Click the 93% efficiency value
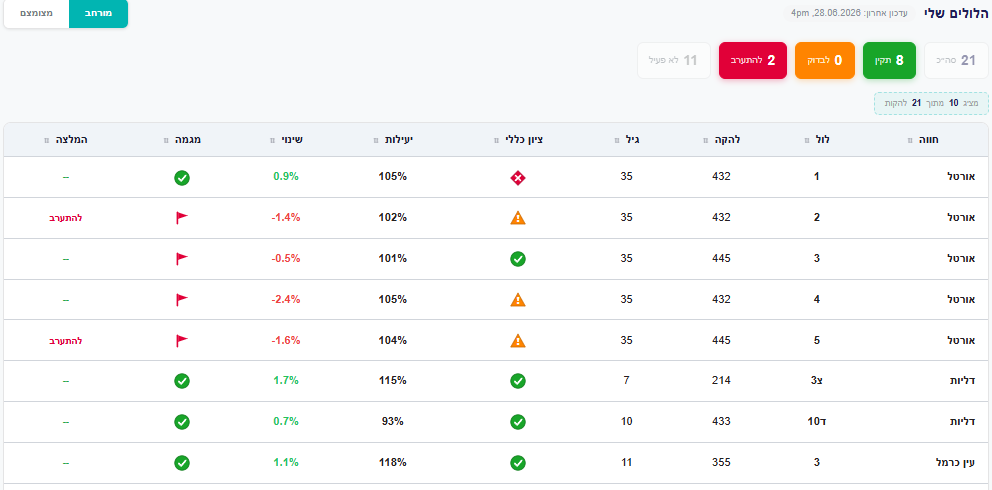 point(394,422)
